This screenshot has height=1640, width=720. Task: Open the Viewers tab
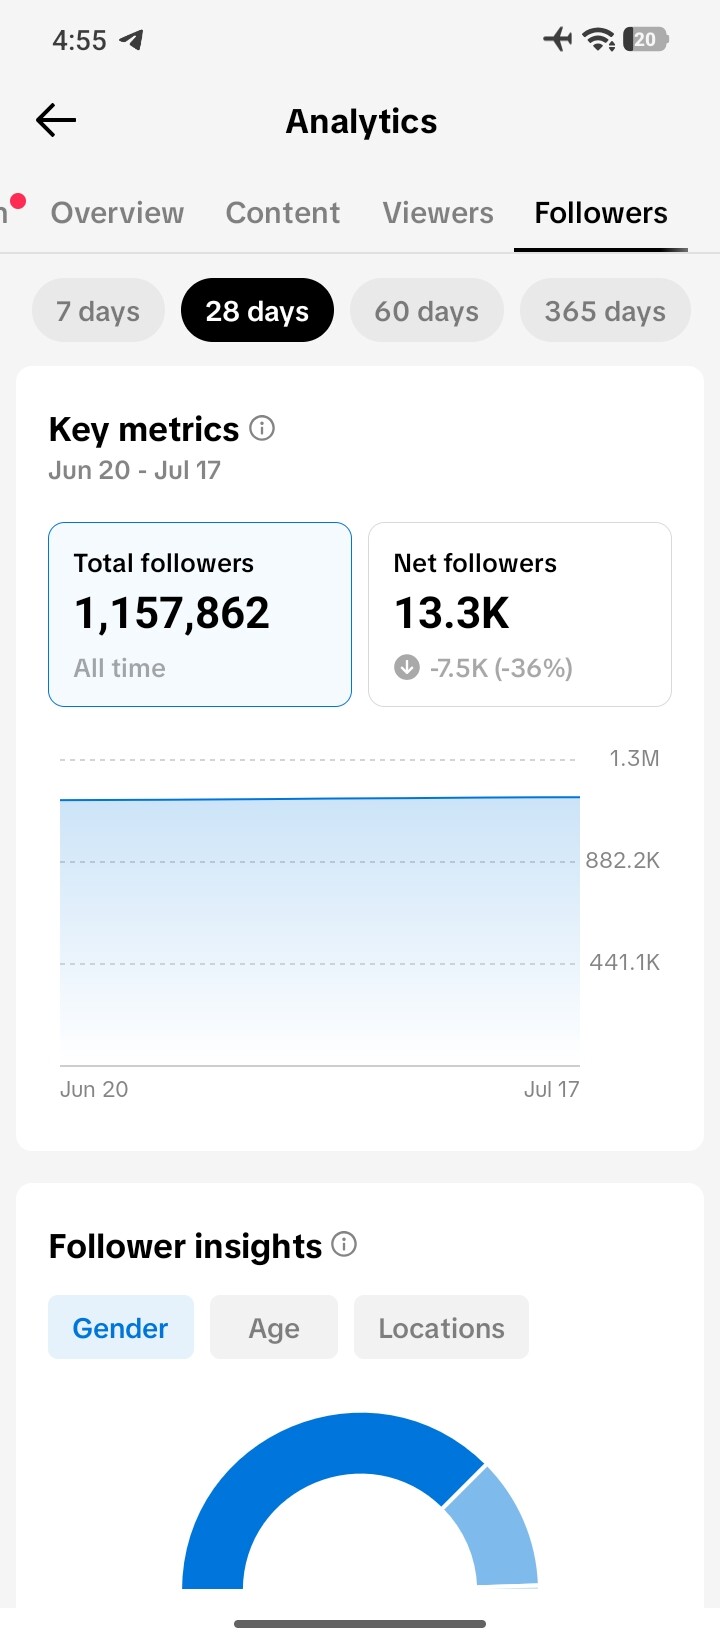pos(438,212)
